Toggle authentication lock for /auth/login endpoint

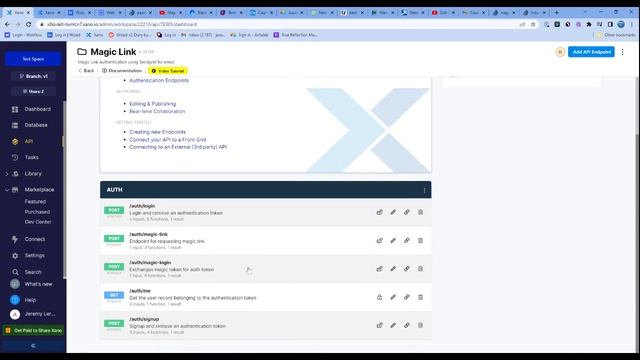380,212
